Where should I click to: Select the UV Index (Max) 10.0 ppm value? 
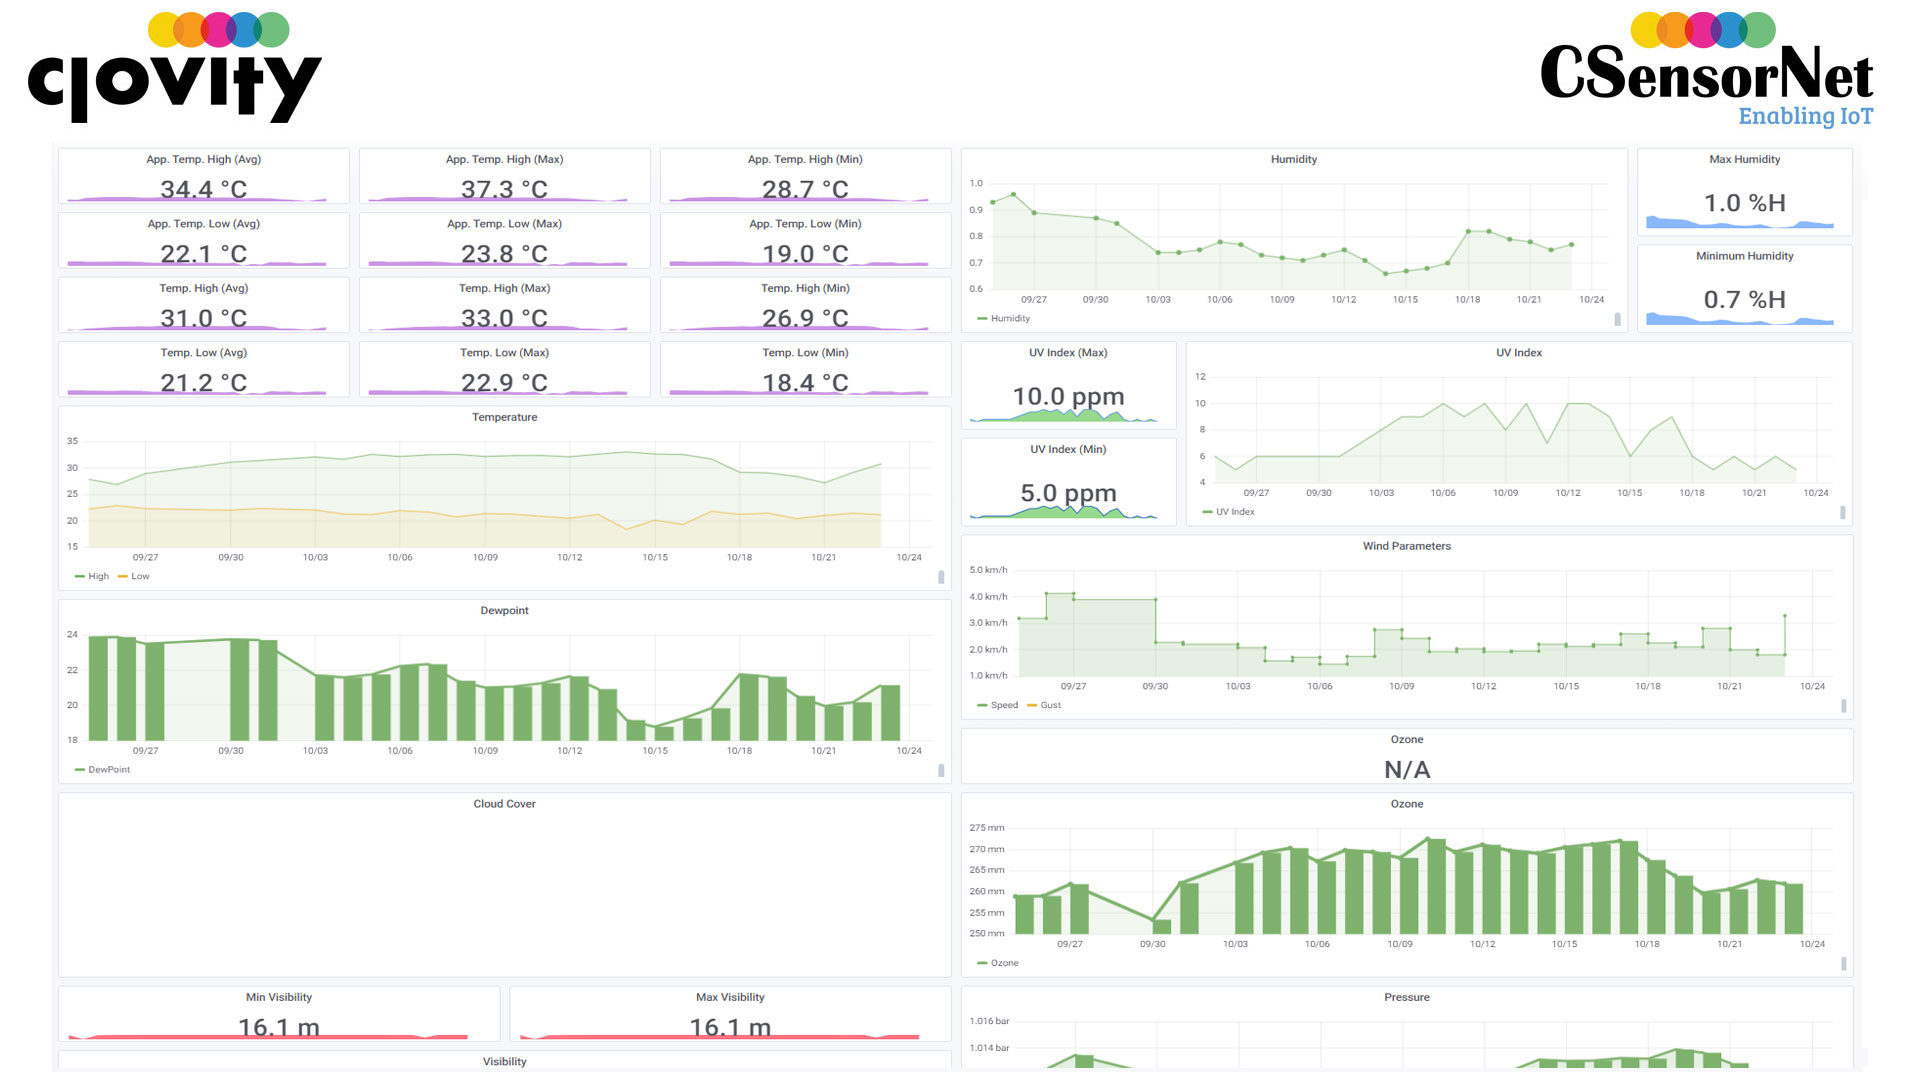(x=1069, y=397)
